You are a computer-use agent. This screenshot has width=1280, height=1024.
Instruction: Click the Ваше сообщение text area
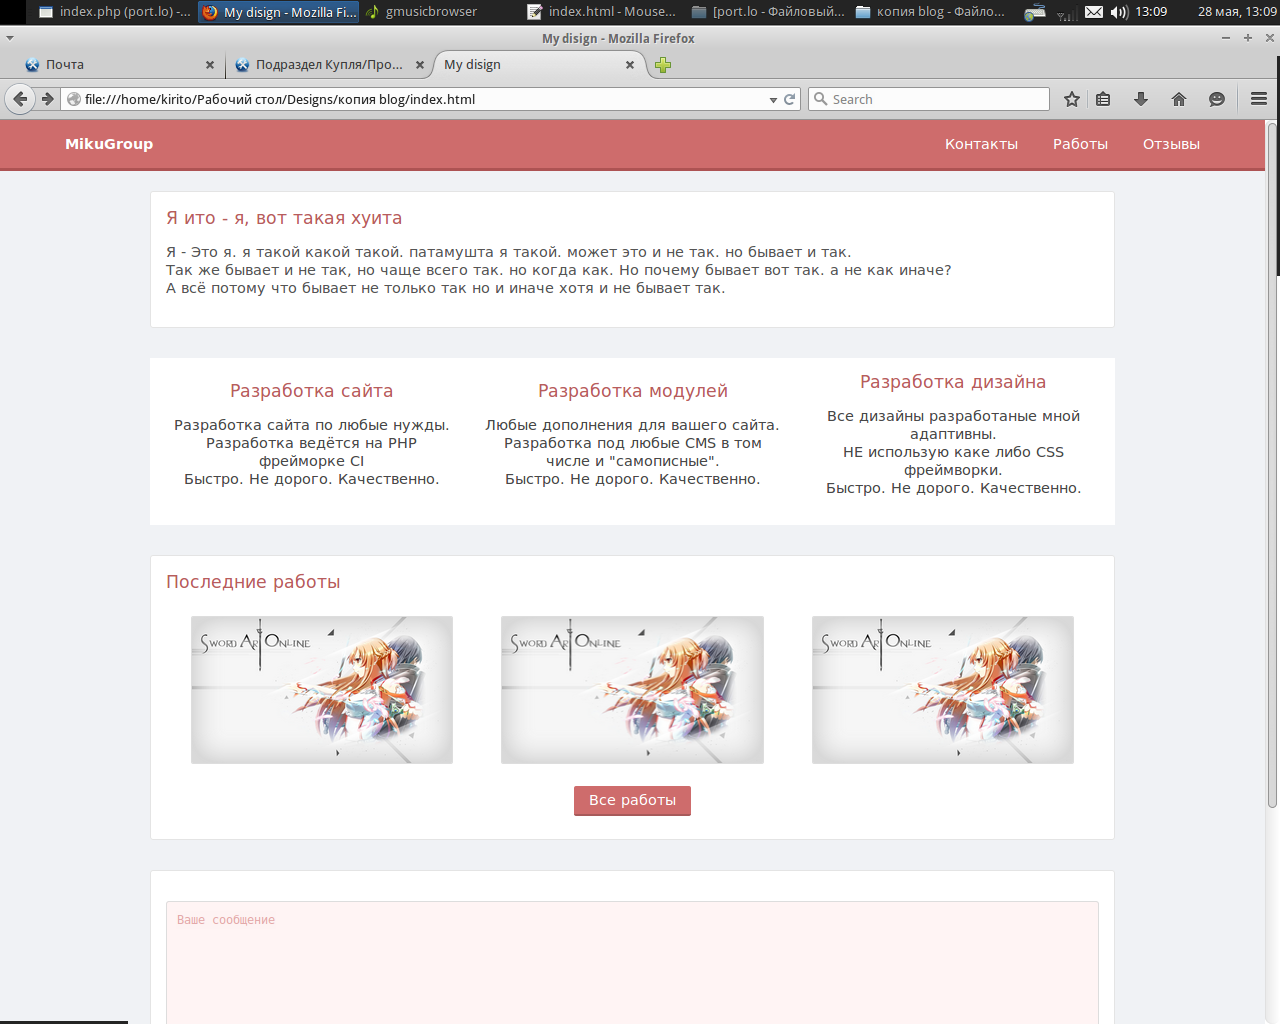point(632,962)
